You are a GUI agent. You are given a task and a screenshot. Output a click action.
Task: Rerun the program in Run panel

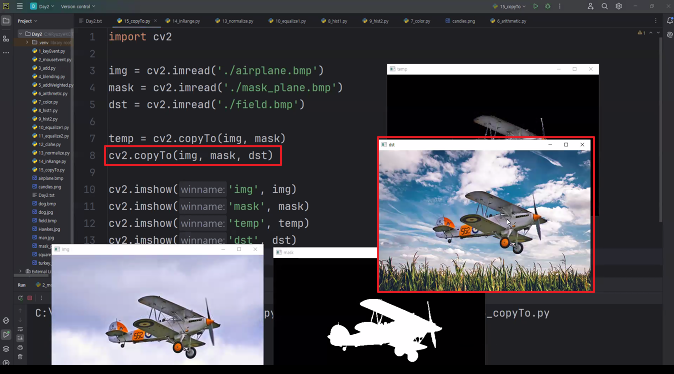[20, 298]
